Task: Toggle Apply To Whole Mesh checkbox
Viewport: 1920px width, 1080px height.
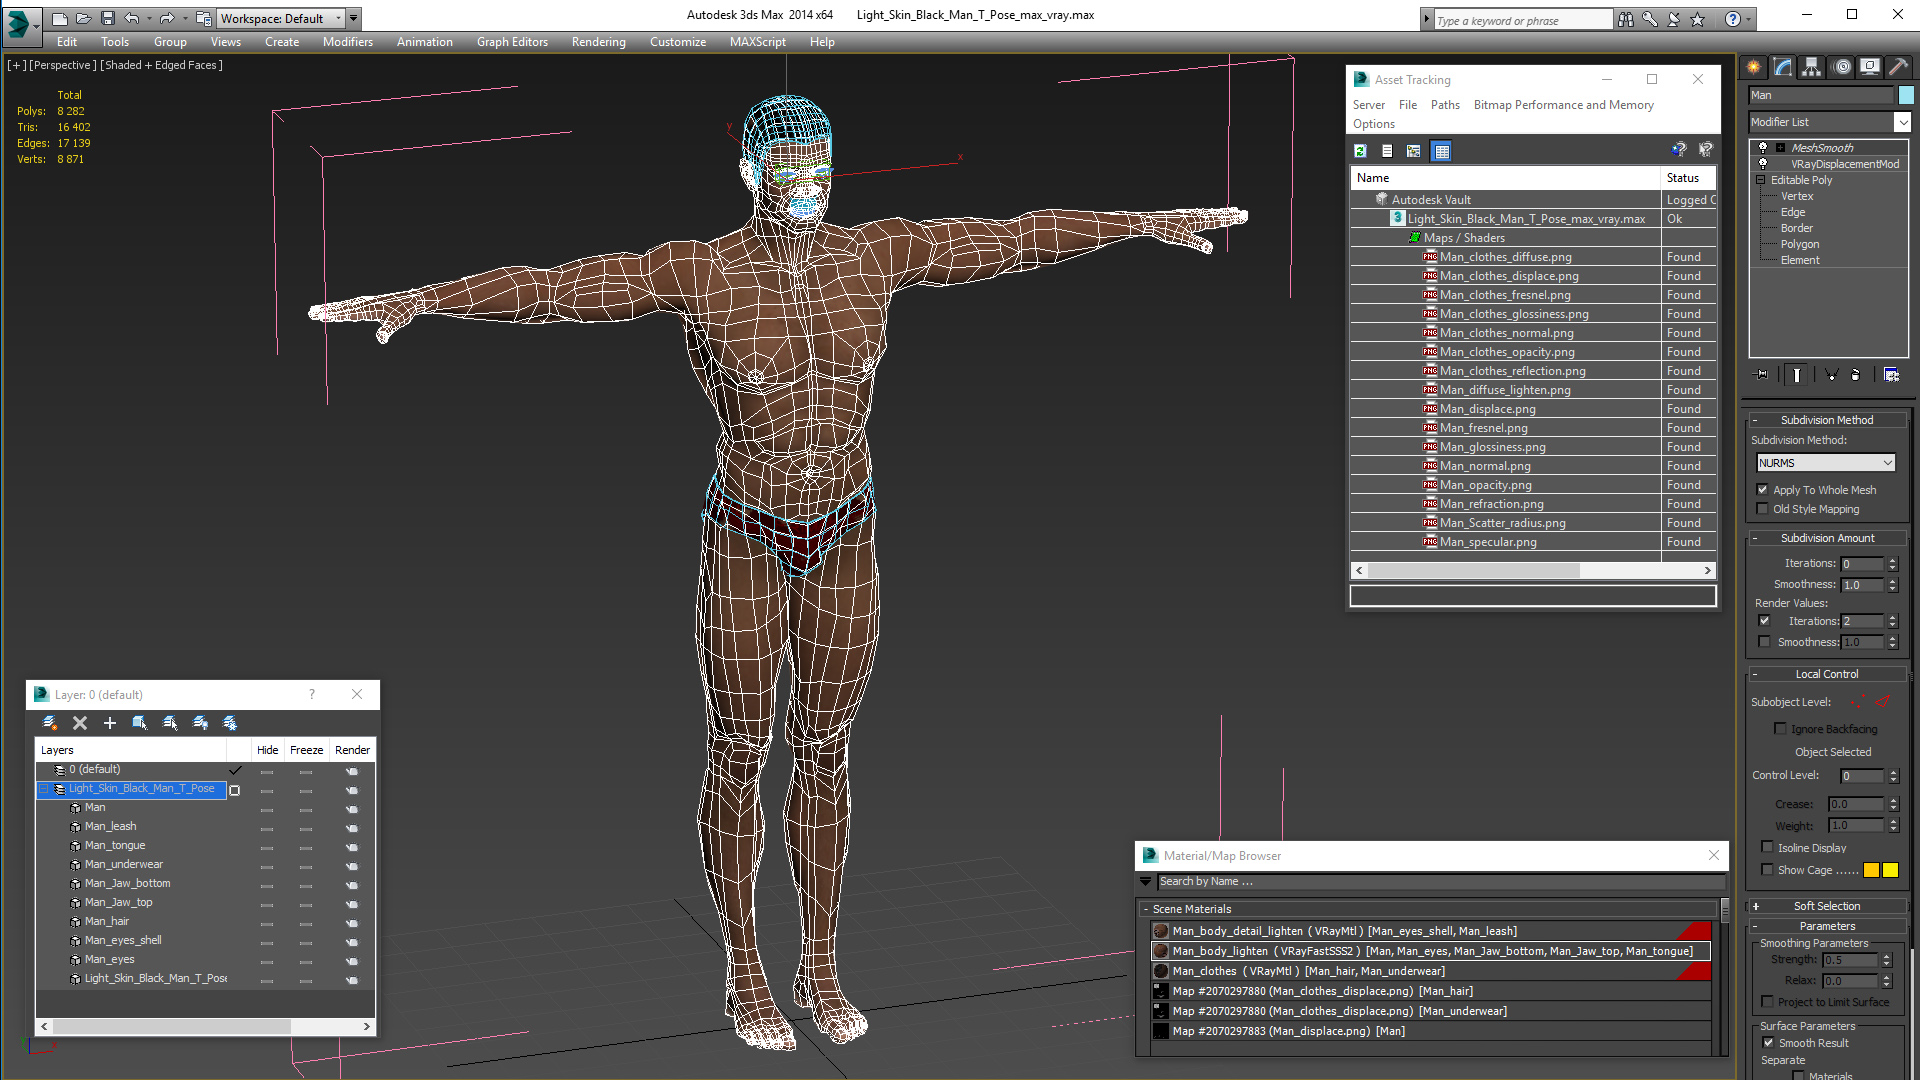Action: (x=1763, y=490)
